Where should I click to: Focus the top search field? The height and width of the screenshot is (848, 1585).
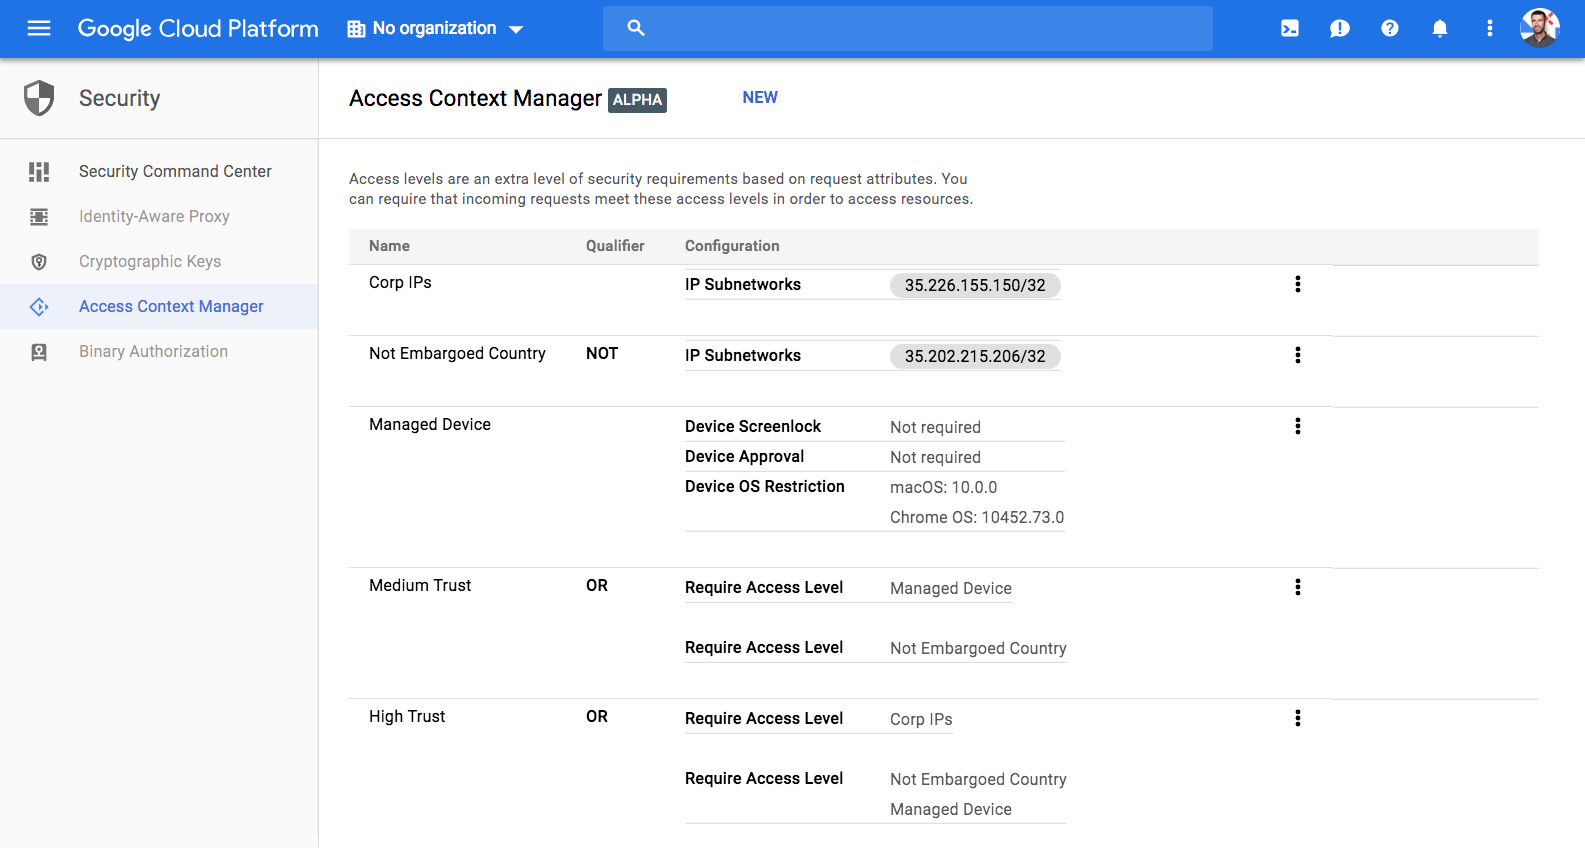(920, 28)
